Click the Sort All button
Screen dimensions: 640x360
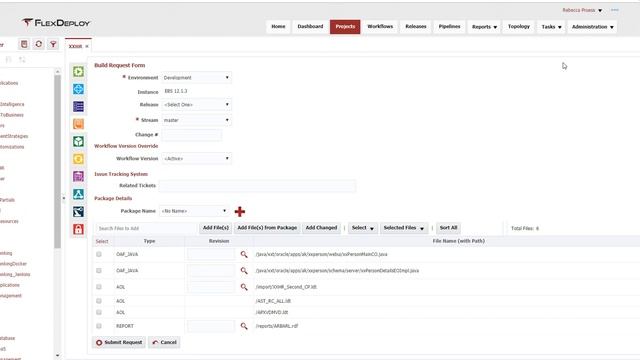point(448,228)
